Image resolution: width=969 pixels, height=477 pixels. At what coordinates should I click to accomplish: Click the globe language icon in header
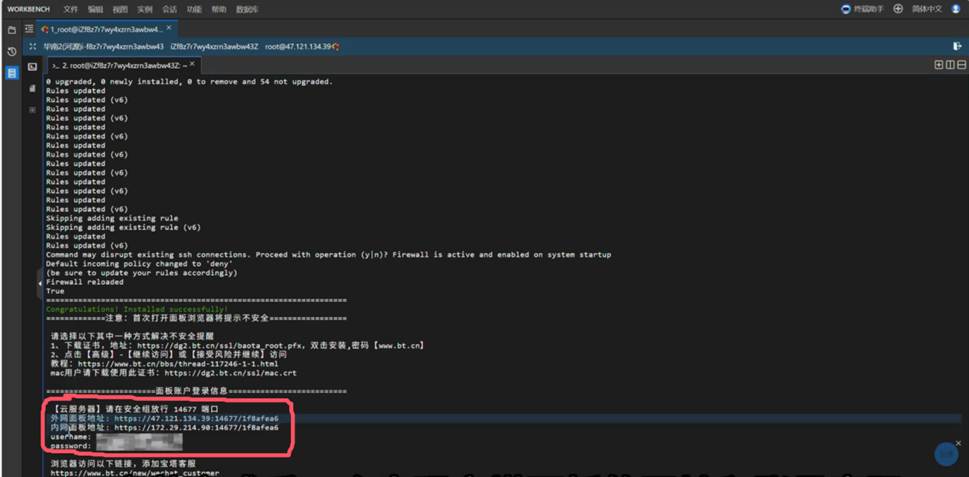click(x=898, y=9)
